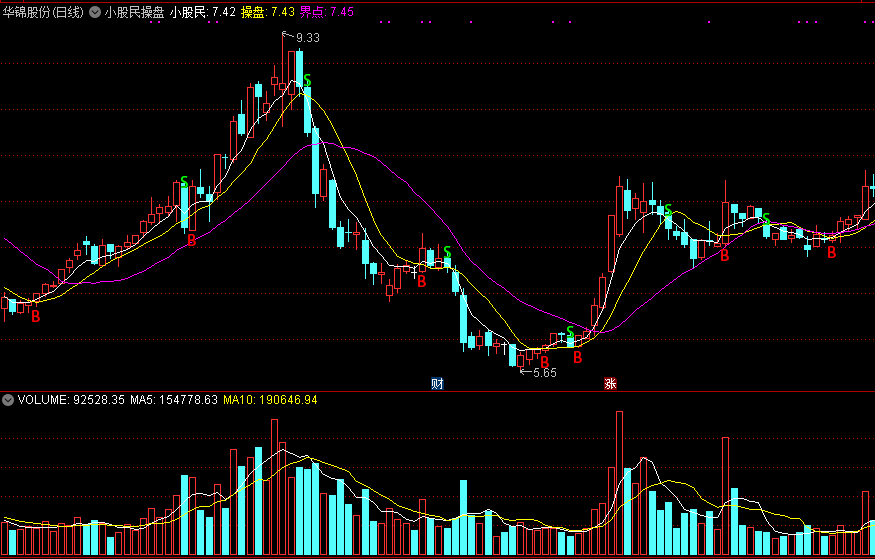
Task: Click the 小股民操盘 indicator name
Action: [134, 12]
